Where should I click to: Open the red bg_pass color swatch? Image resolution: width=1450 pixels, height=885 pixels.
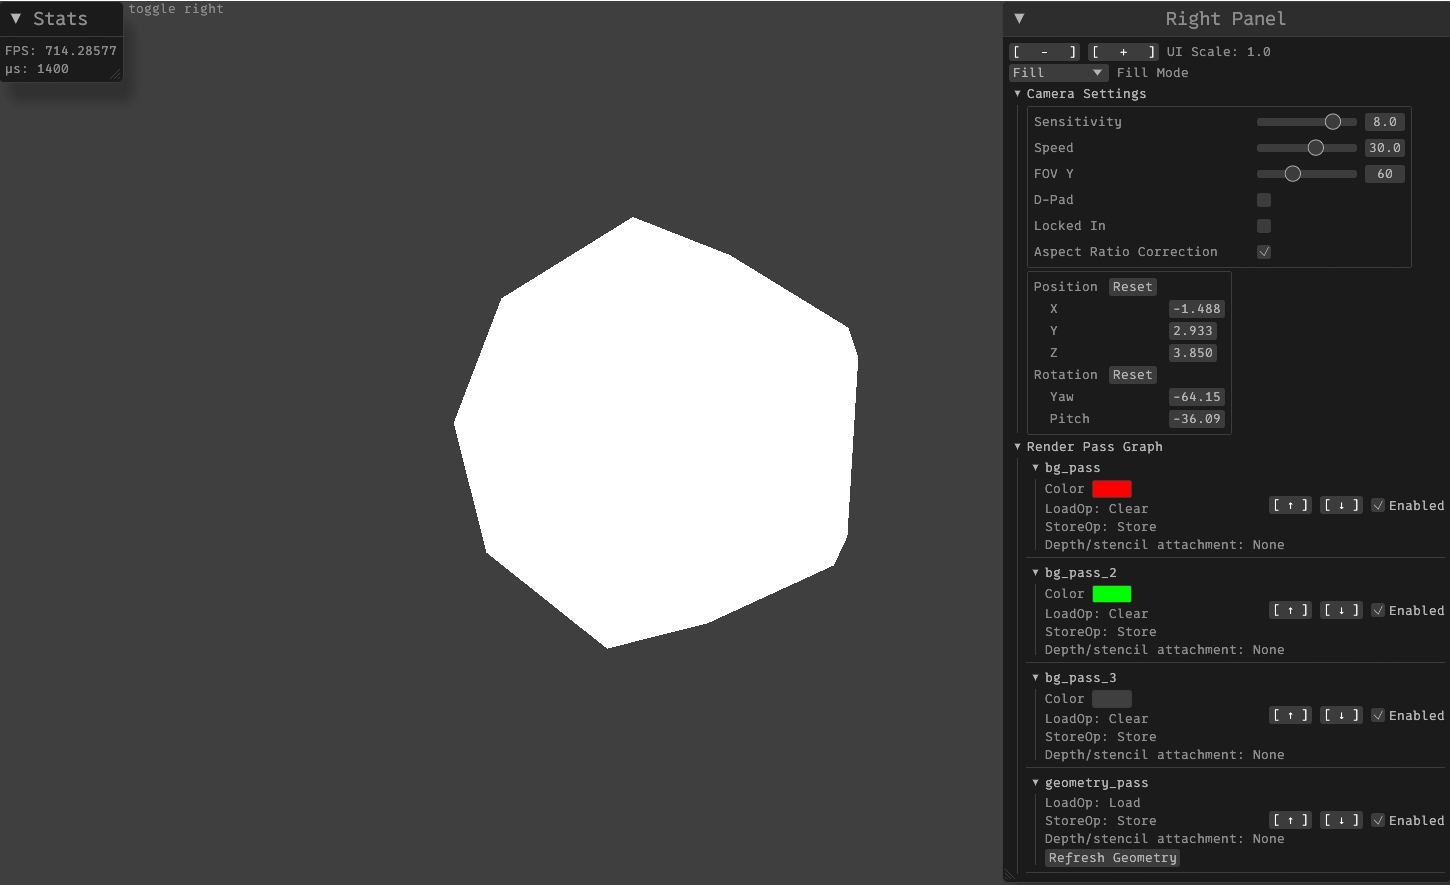point(1112,489)
